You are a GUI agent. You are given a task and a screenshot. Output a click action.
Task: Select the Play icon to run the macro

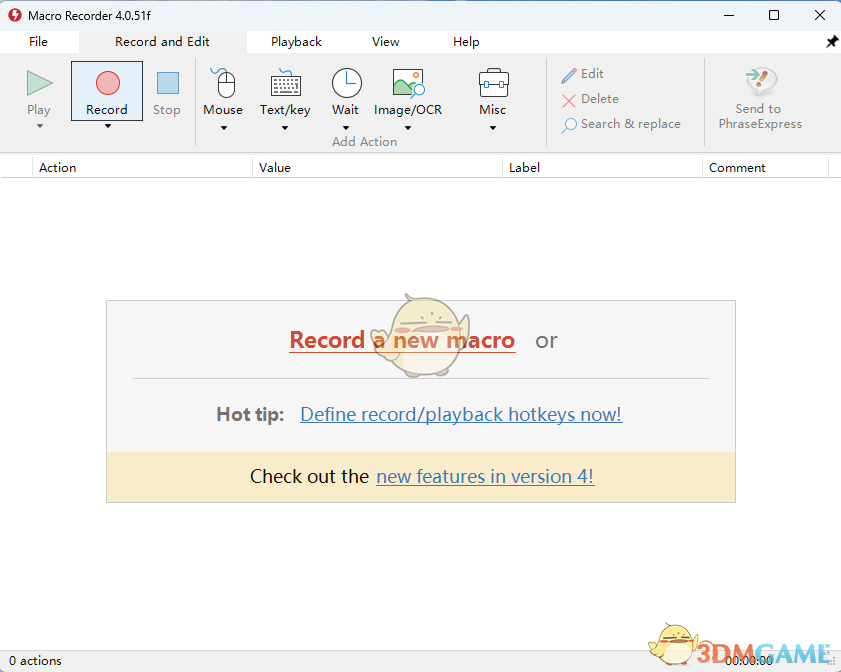[39, 84]
